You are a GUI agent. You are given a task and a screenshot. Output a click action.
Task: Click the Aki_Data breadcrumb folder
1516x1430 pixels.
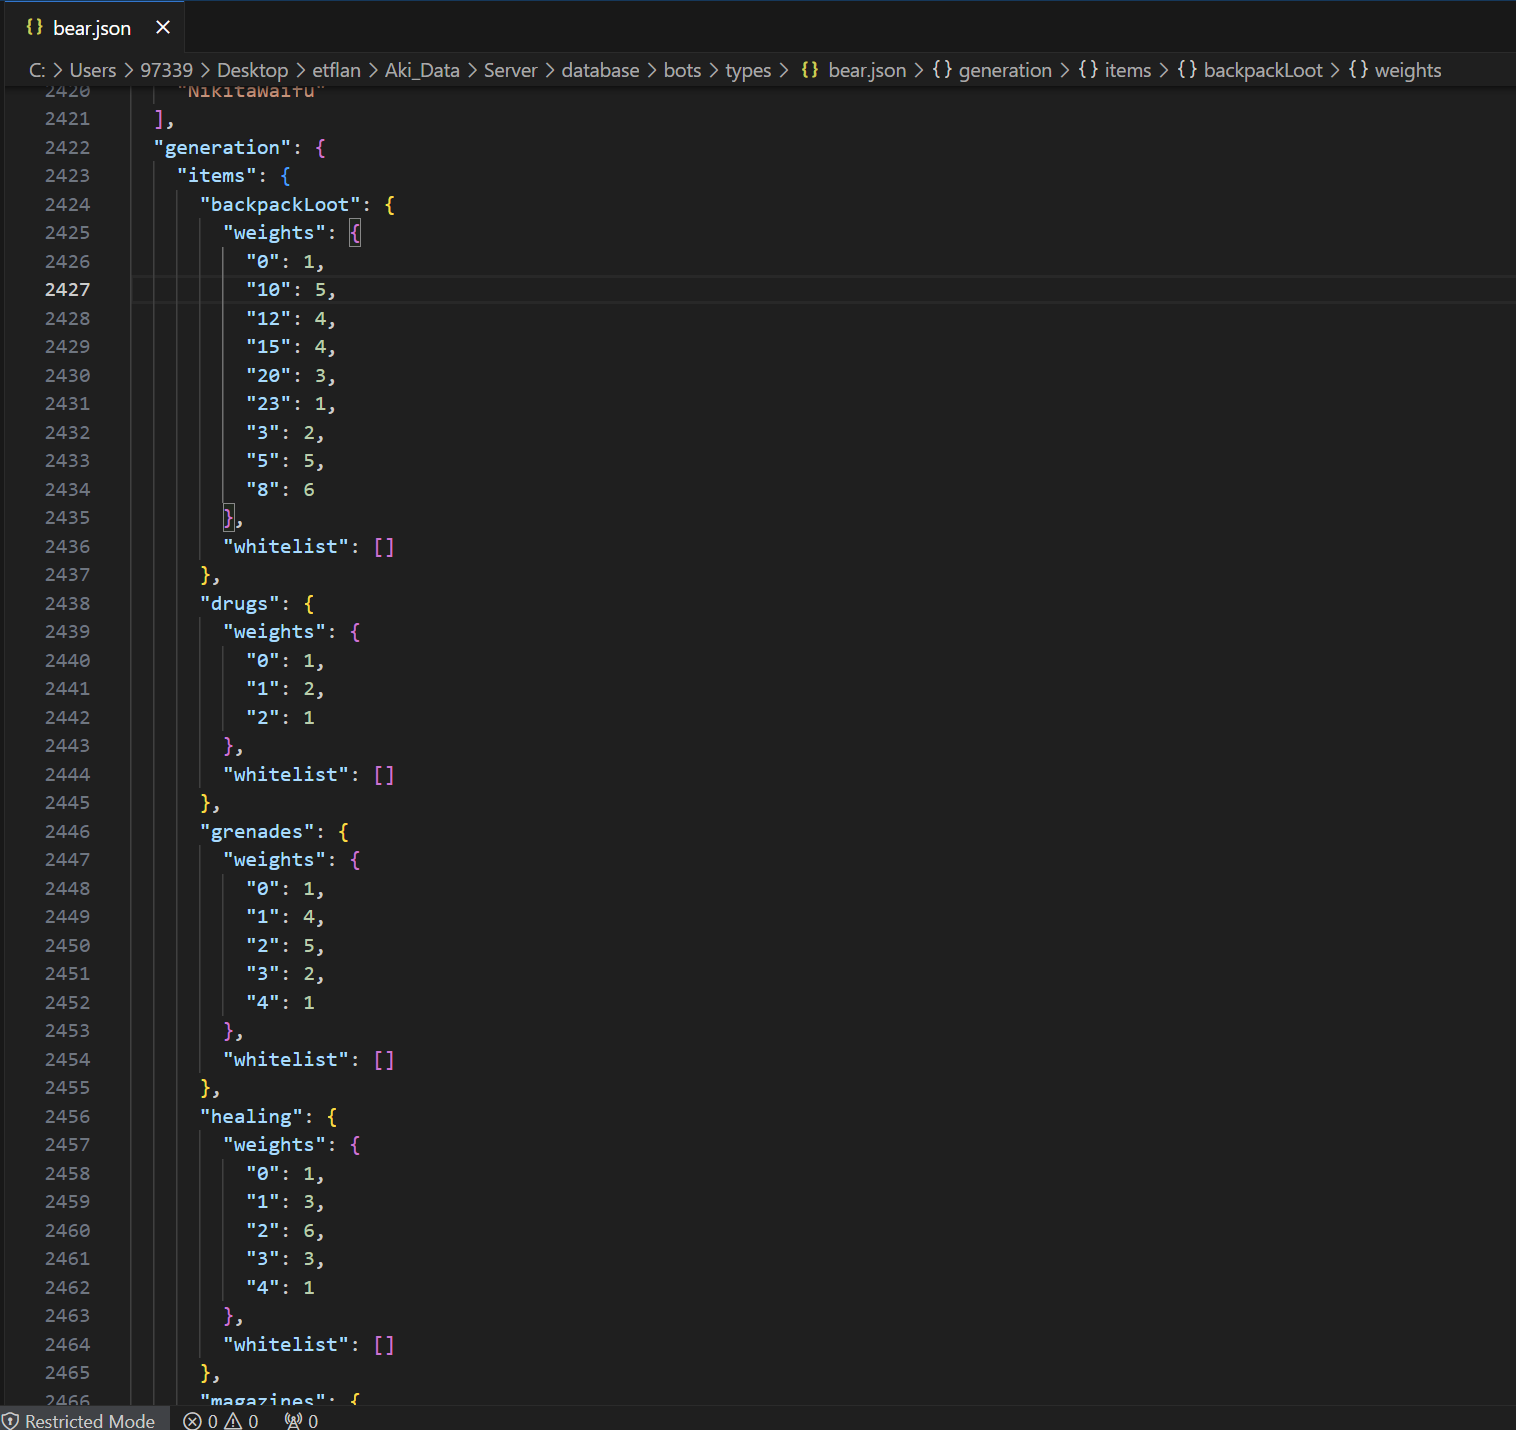(422, 70)
